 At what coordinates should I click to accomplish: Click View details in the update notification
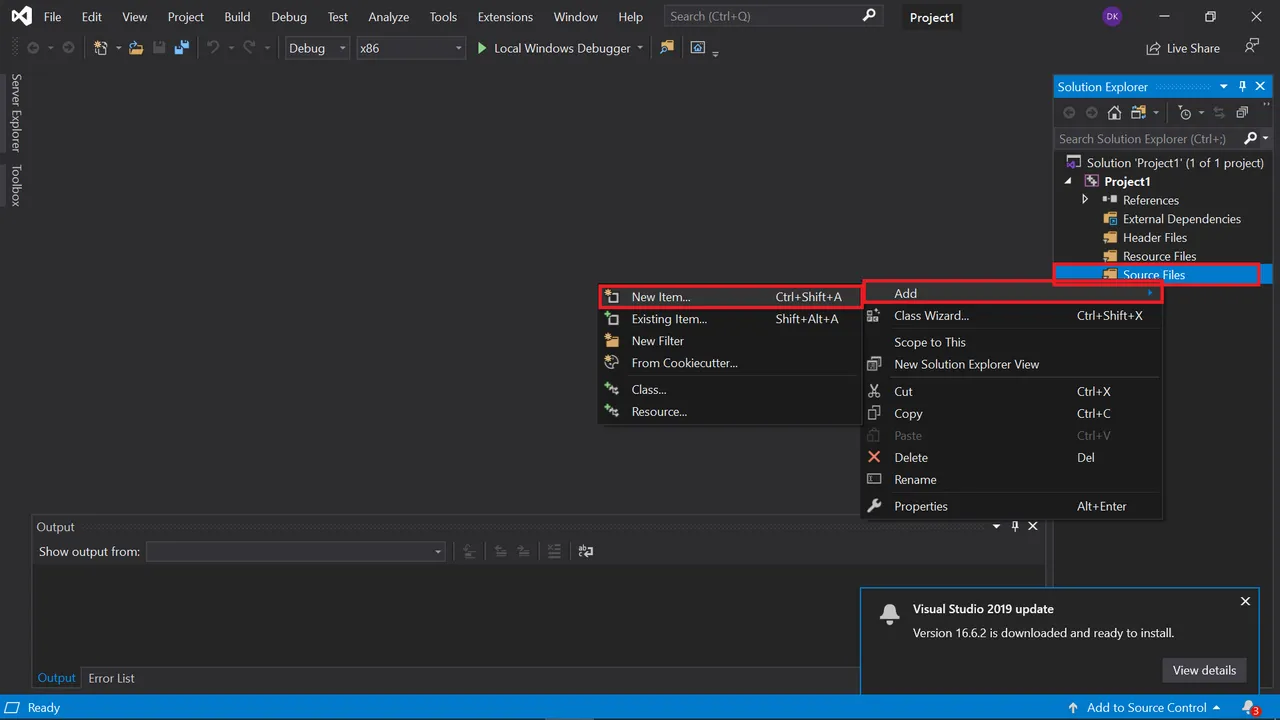(1204, 670)
